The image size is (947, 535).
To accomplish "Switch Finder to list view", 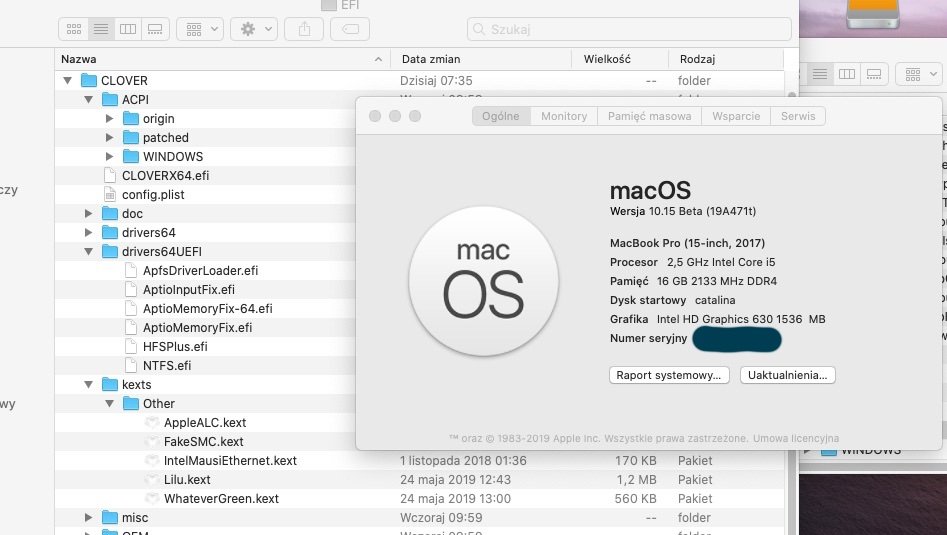I will [101, 29].
